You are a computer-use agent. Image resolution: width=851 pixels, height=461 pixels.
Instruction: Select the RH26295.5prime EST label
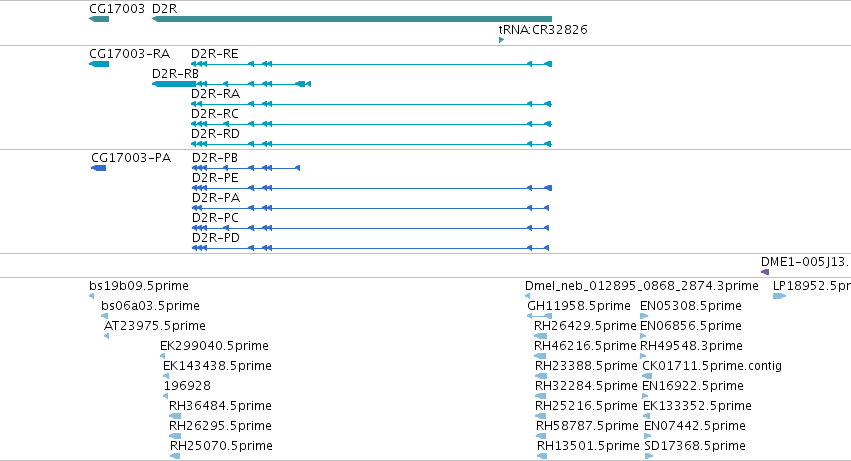220,426
